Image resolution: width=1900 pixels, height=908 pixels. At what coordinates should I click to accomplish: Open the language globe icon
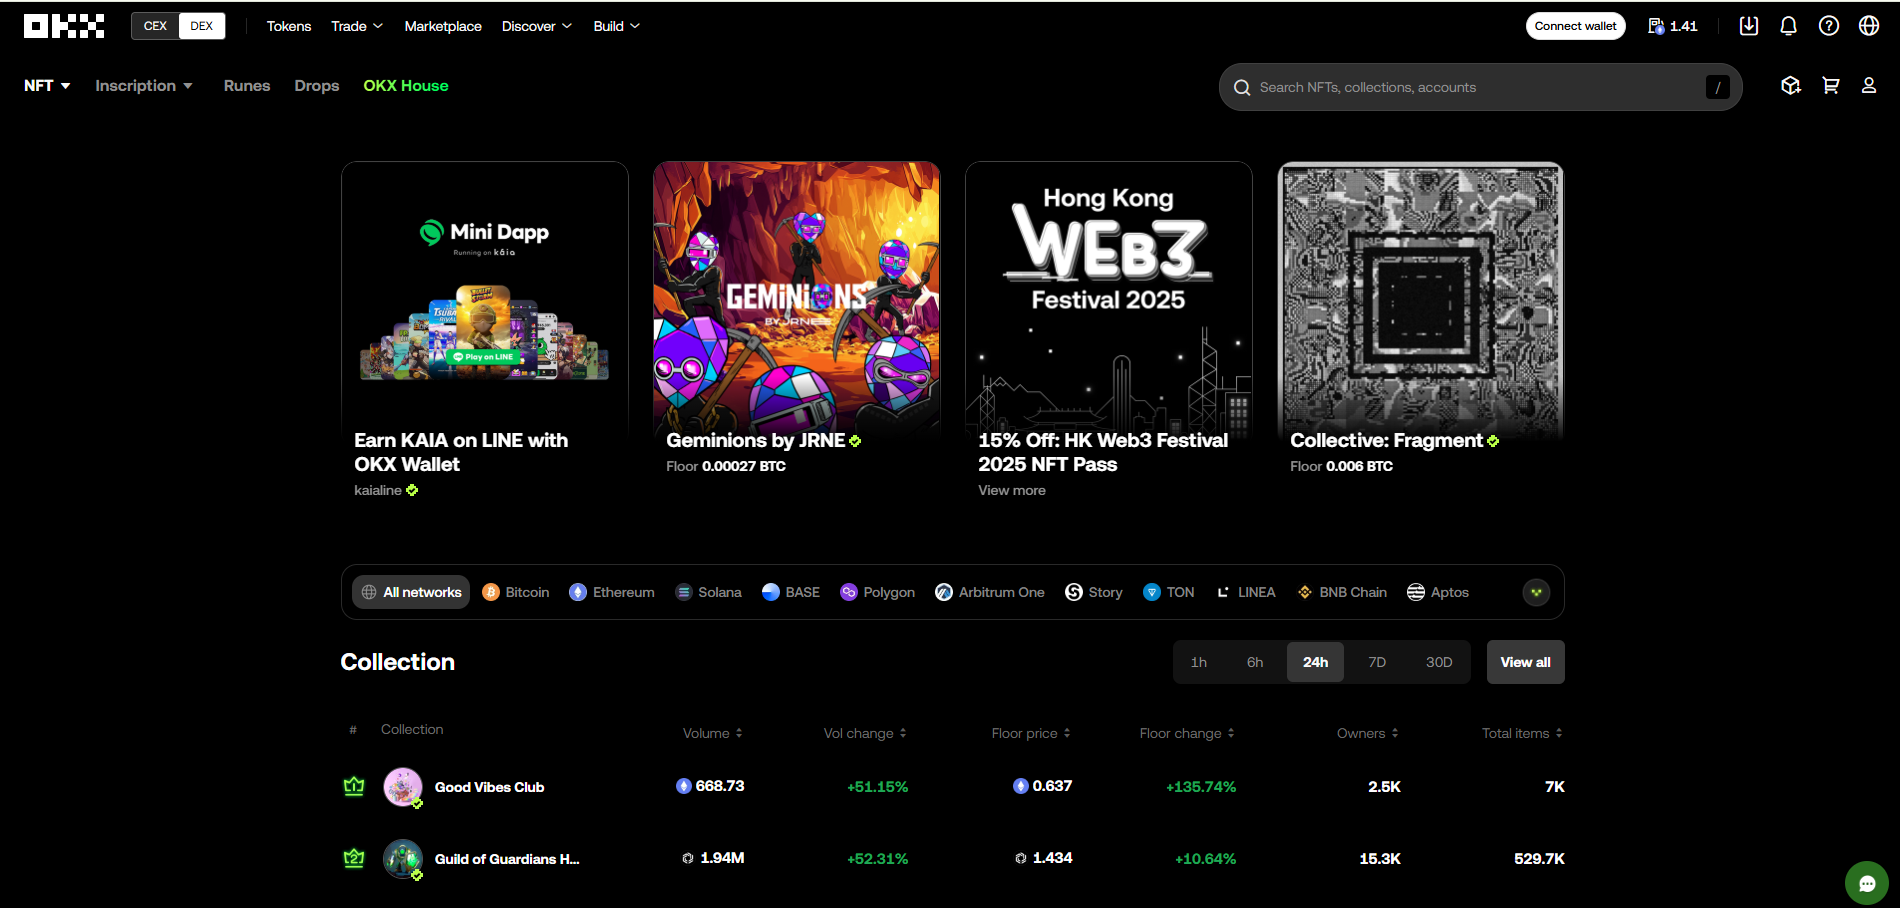(x=1869, y=26)
